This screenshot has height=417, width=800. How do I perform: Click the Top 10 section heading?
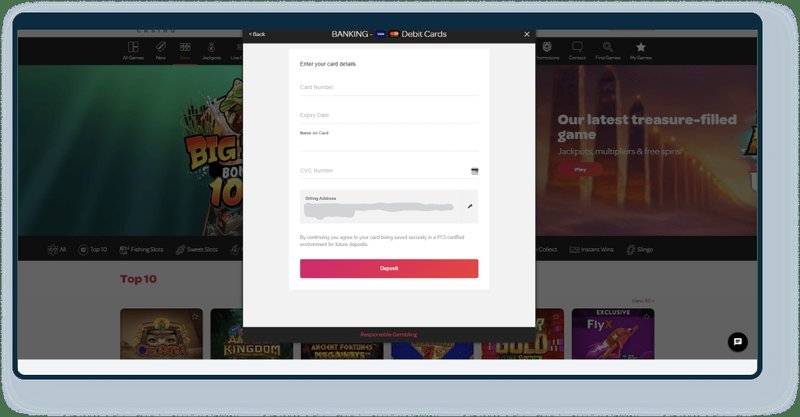pyautogui.click(x=138, y=279)
